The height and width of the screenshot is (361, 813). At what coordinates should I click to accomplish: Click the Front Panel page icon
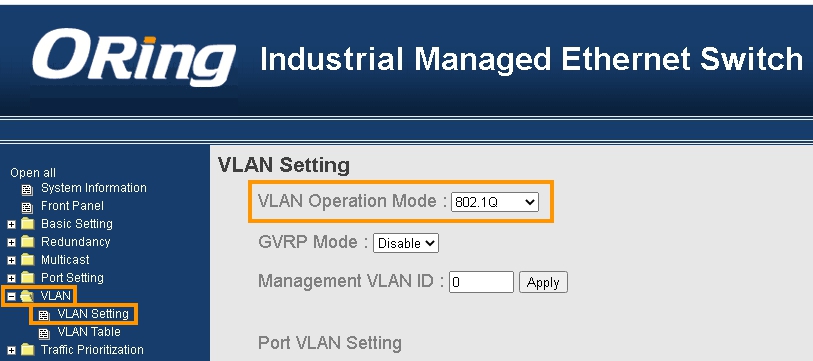click(x=27, y=208)
